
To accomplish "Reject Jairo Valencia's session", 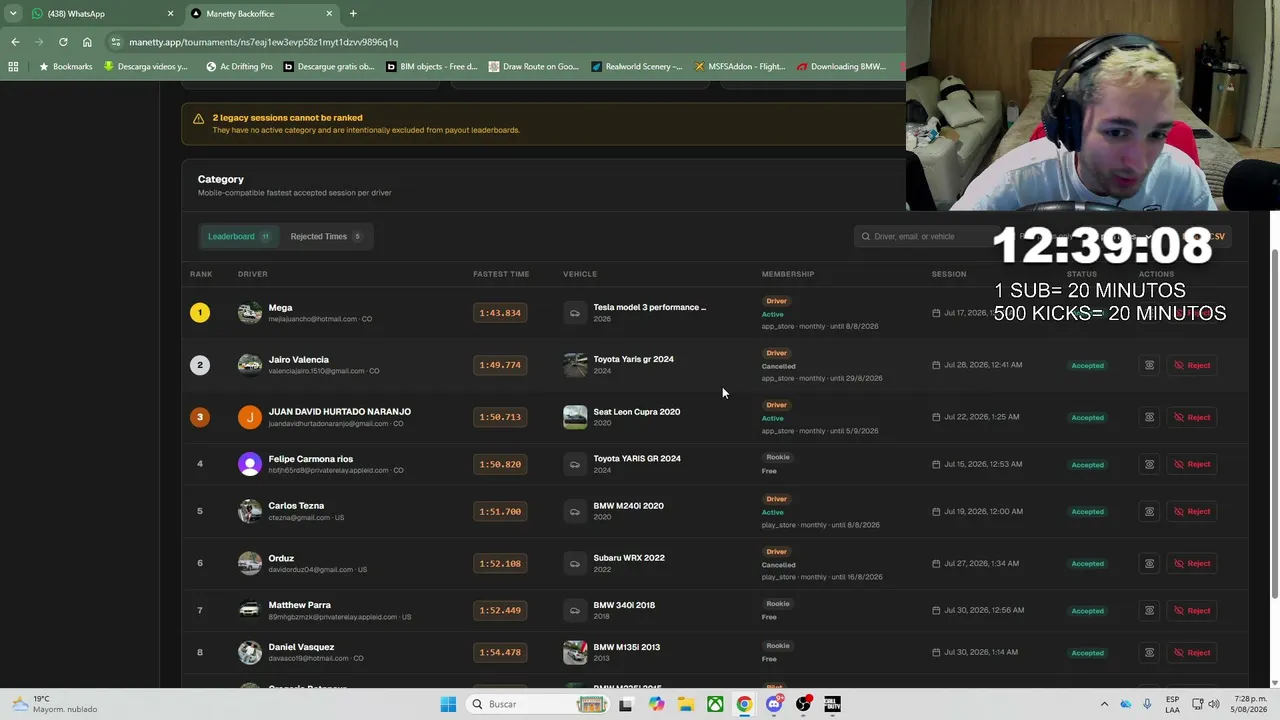I will (x=1192, y=365).
